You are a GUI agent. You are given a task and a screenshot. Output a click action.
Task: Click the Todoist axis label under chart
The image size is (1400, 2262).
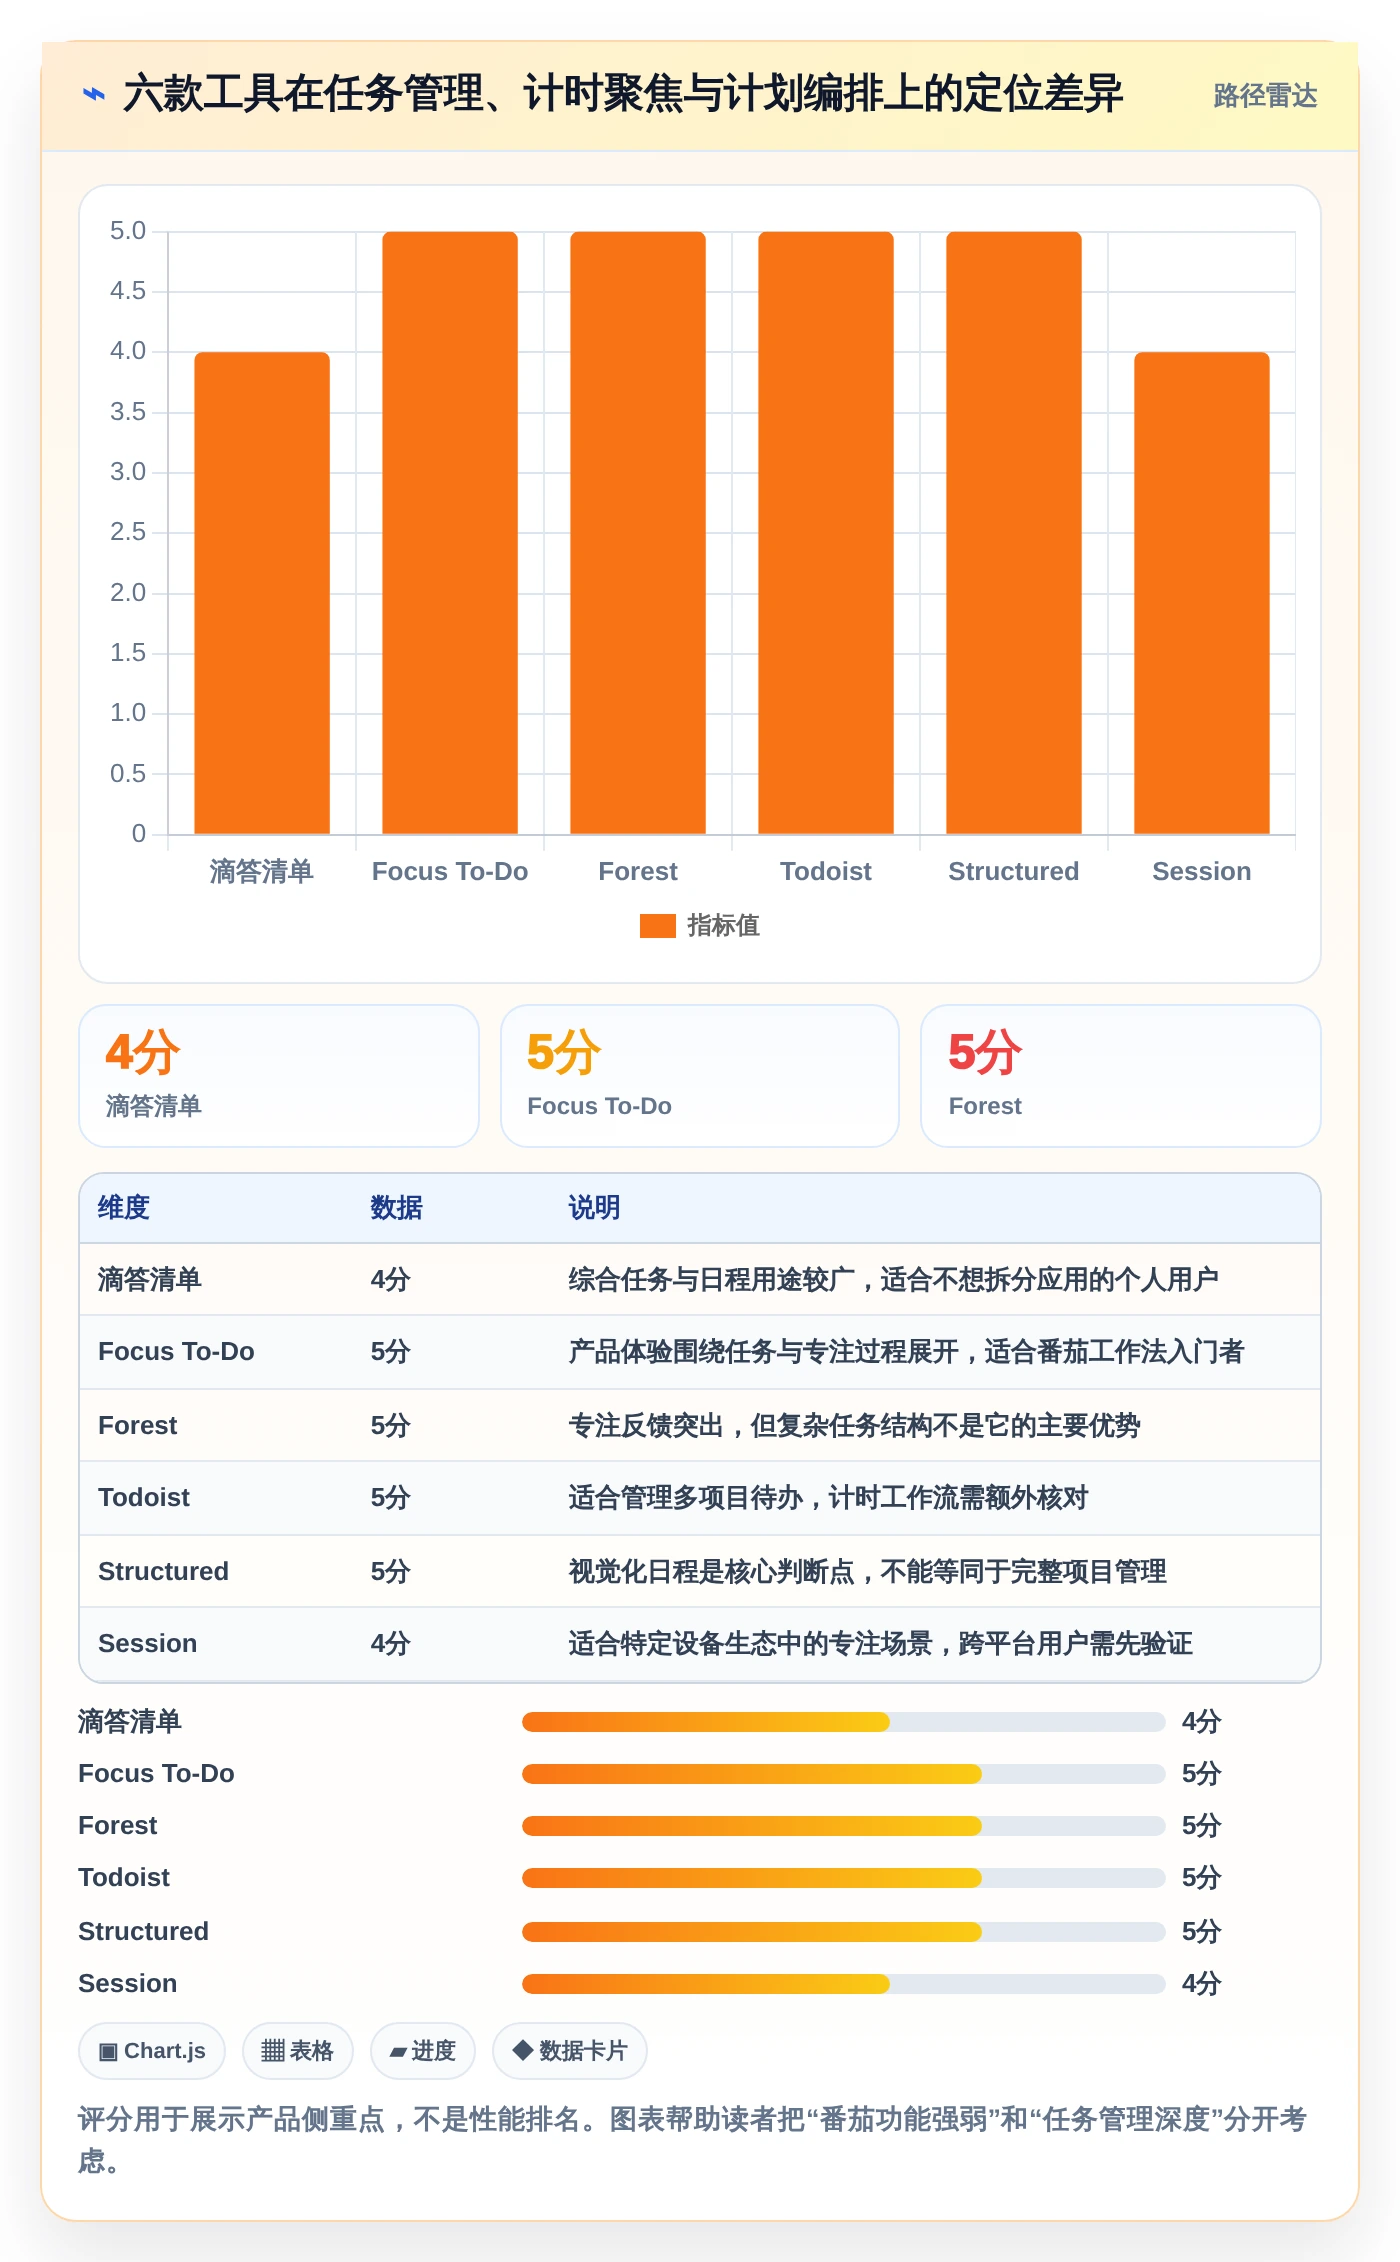pos(826,871)
